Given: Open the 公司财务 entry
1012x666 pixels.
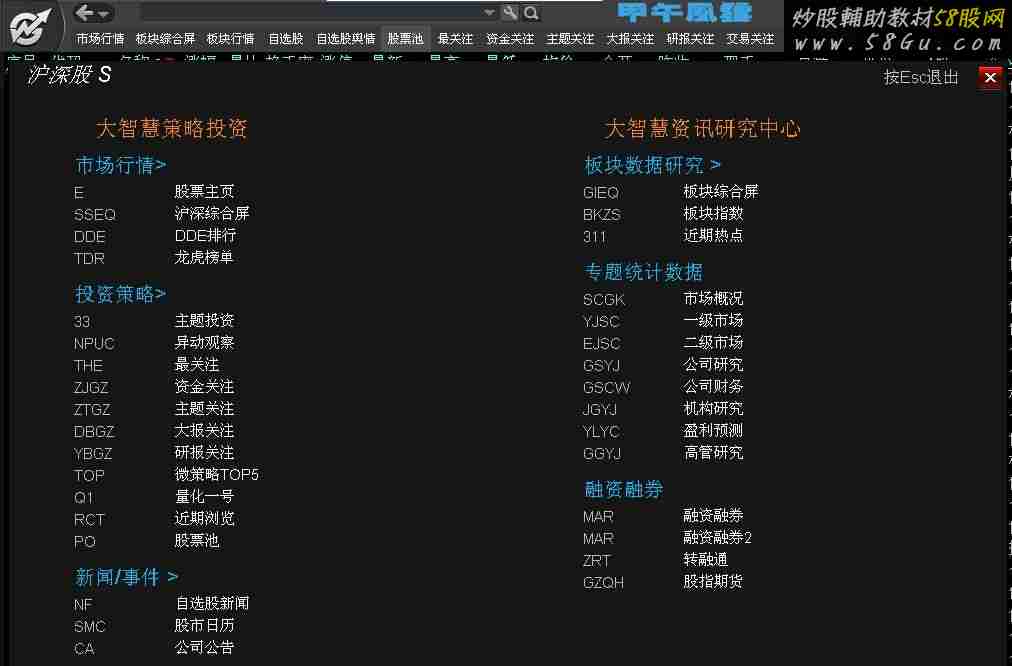Looking at the screenshot, I should 713,387.
